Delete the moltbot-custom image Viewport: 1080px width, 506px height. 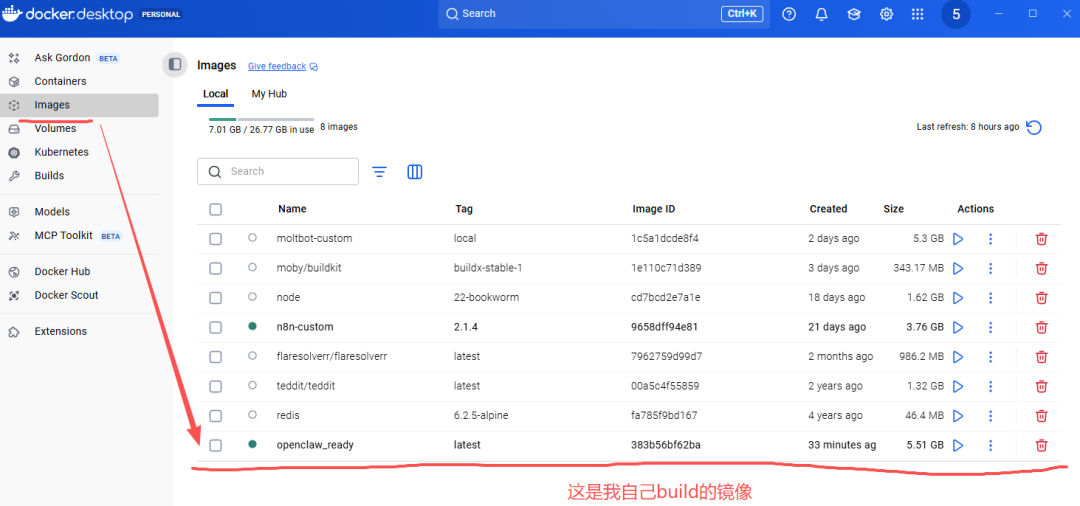(x=1041, y=239)
